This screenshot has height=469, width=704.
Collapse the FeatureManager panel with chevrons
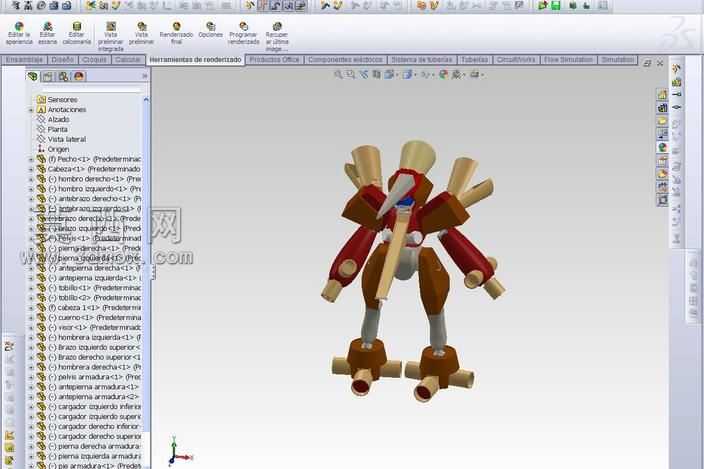145,76
